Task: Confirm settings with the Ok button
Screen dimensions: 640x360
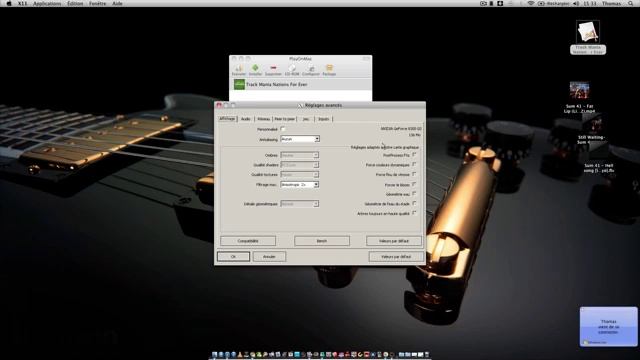Action: 233,257
